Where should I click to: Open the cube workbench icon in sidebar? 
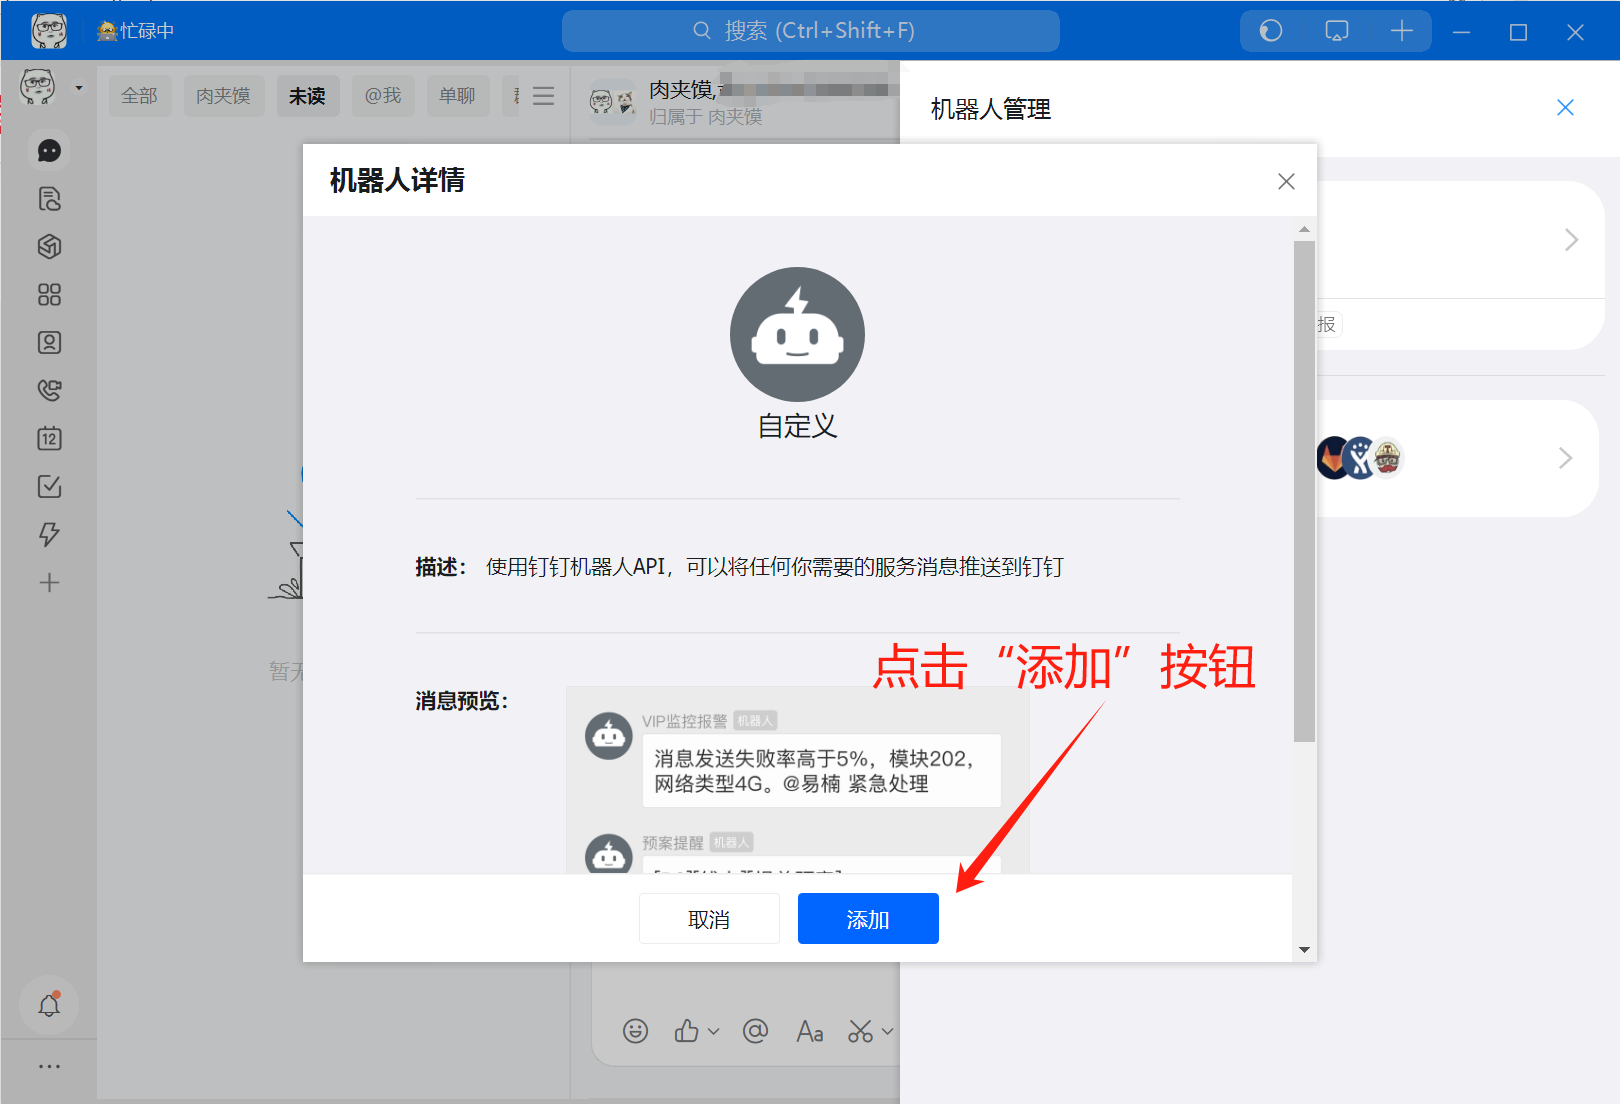(49, 247)
